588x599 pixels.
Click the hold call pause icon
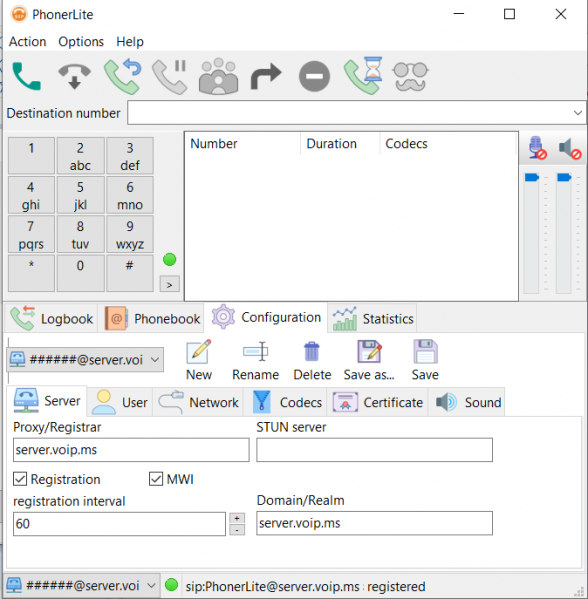coord(170,76)
